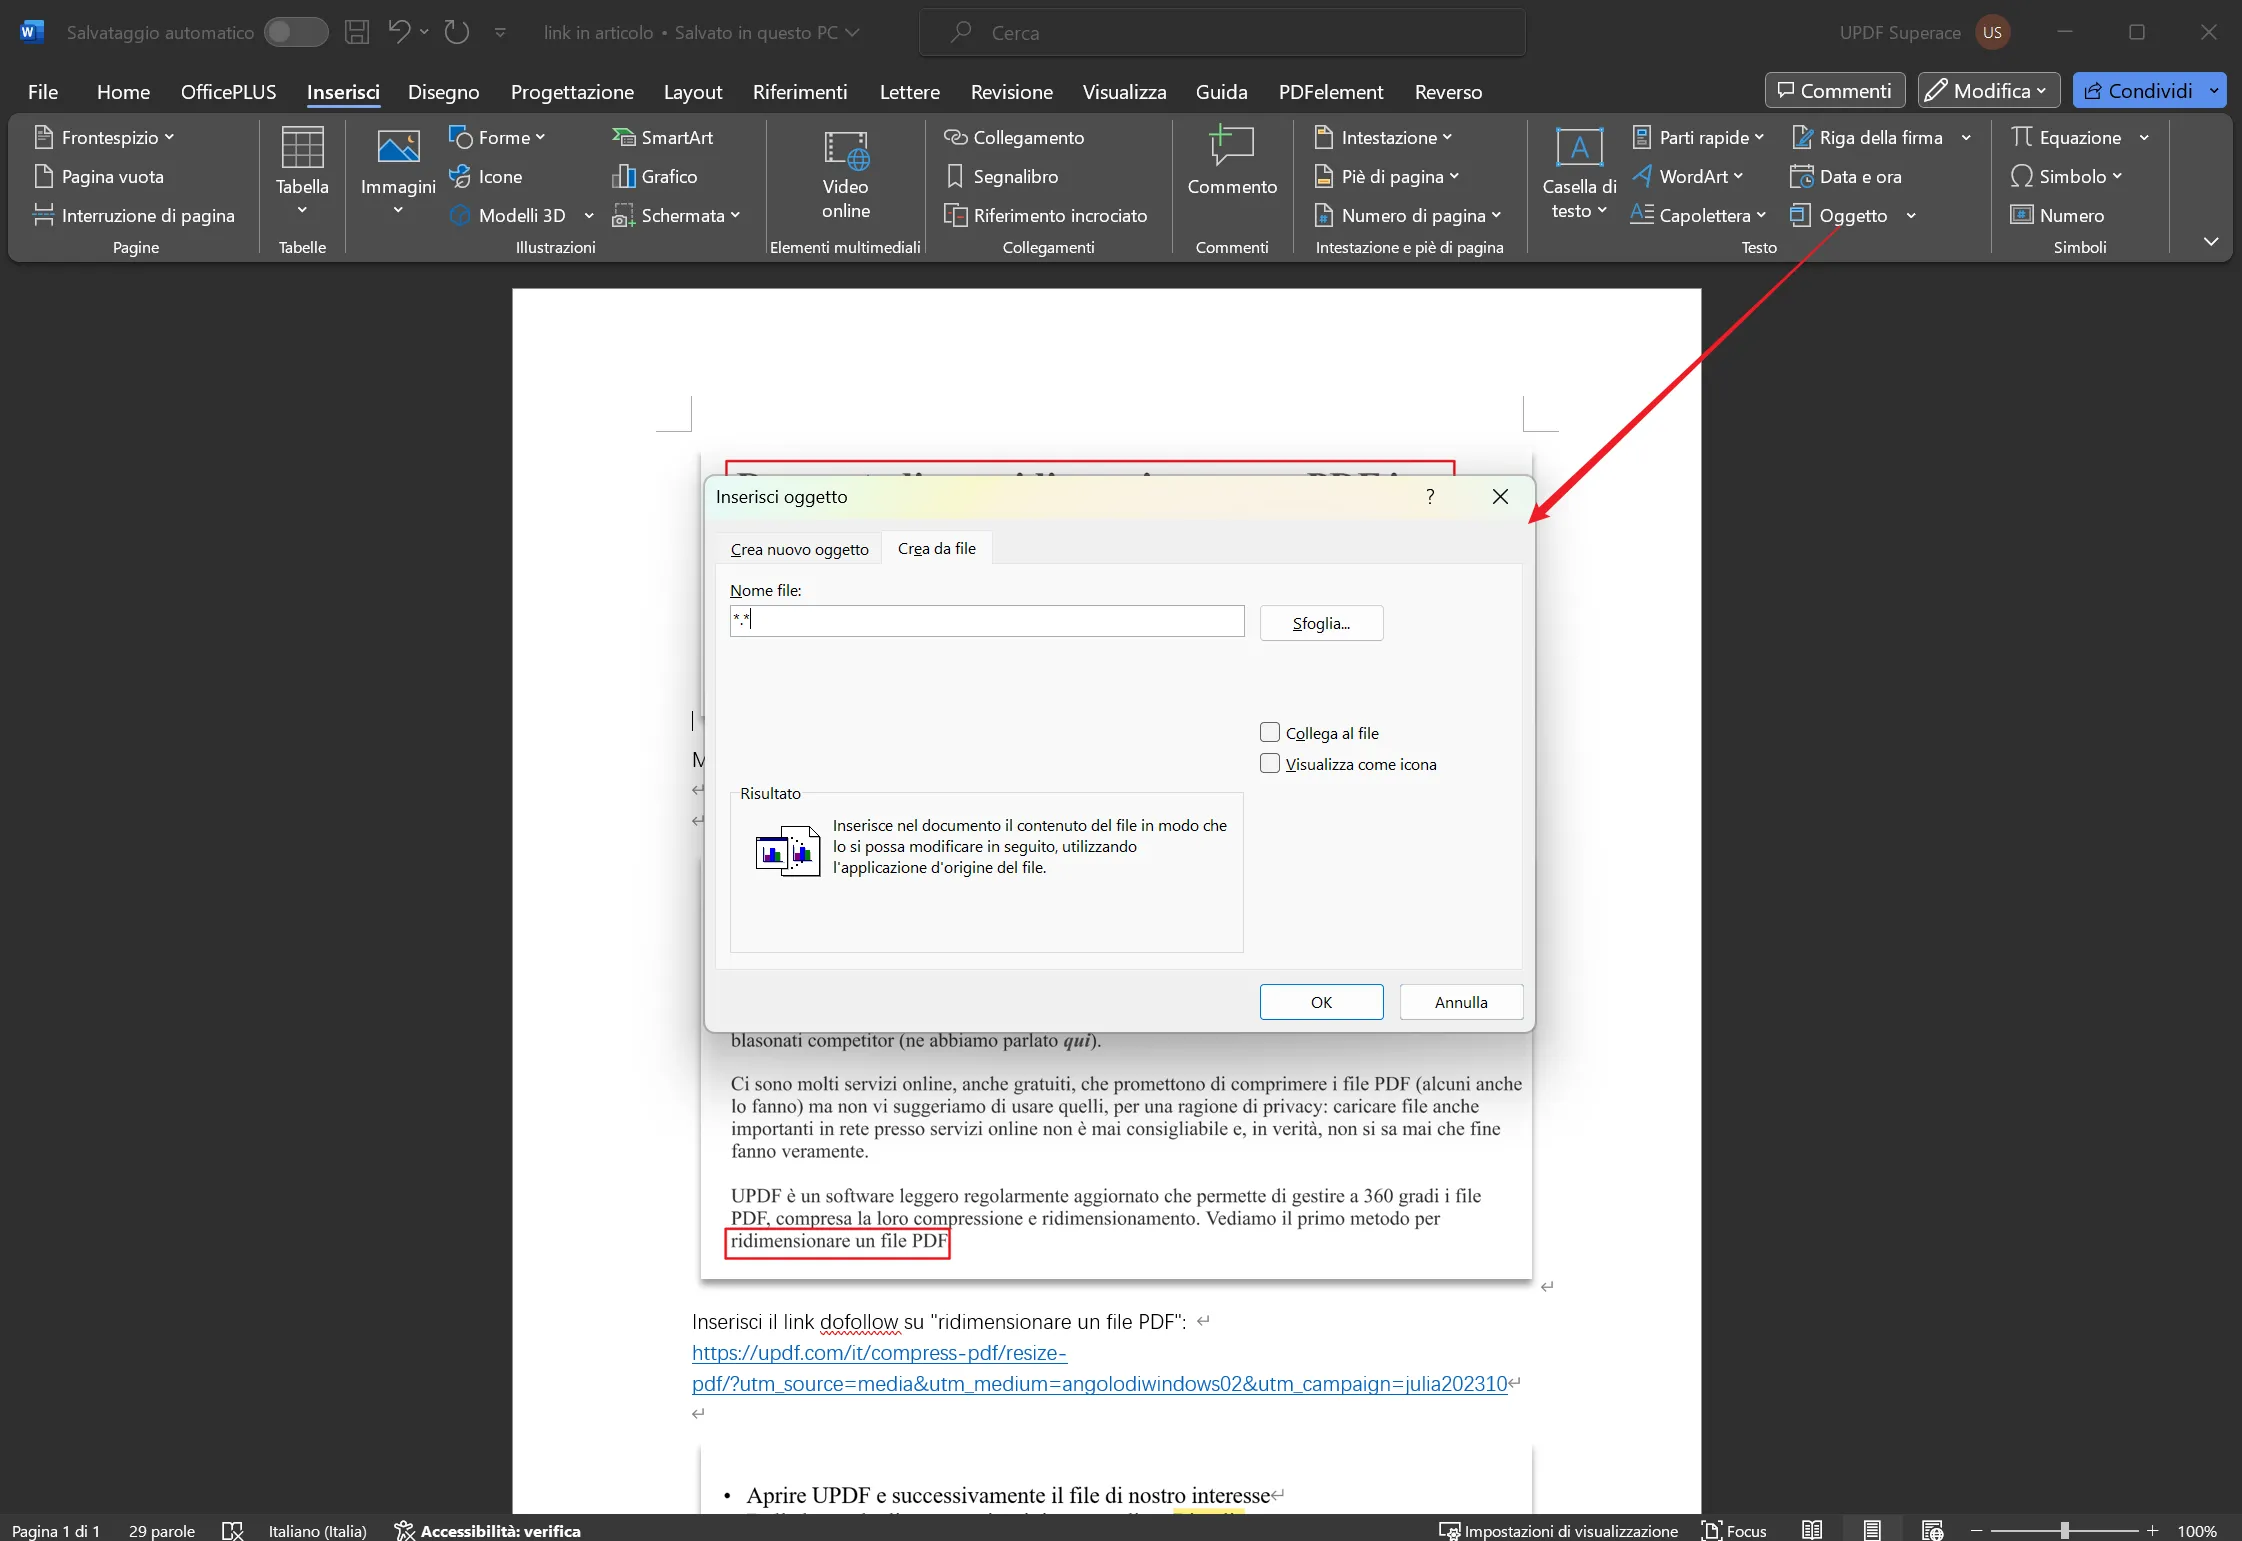Click Video online icon

(x=846, y=150)
